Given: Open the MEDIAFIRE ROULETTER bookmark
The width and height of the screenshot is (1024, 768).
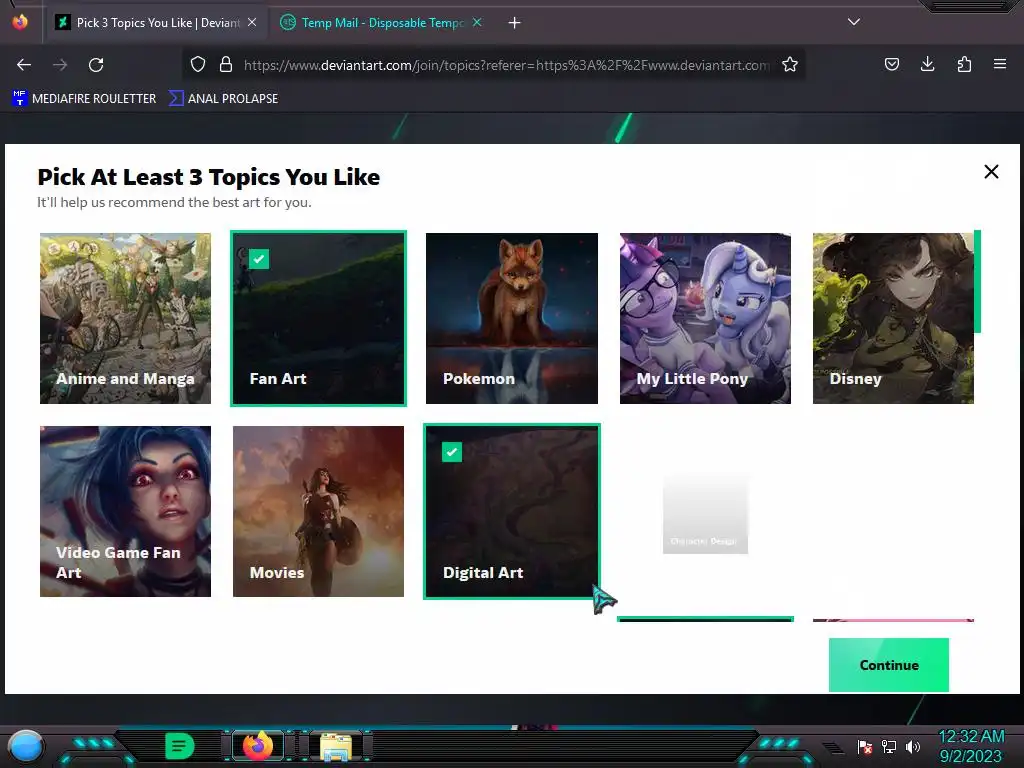Looking at the screenshot, I should point(84,99).
